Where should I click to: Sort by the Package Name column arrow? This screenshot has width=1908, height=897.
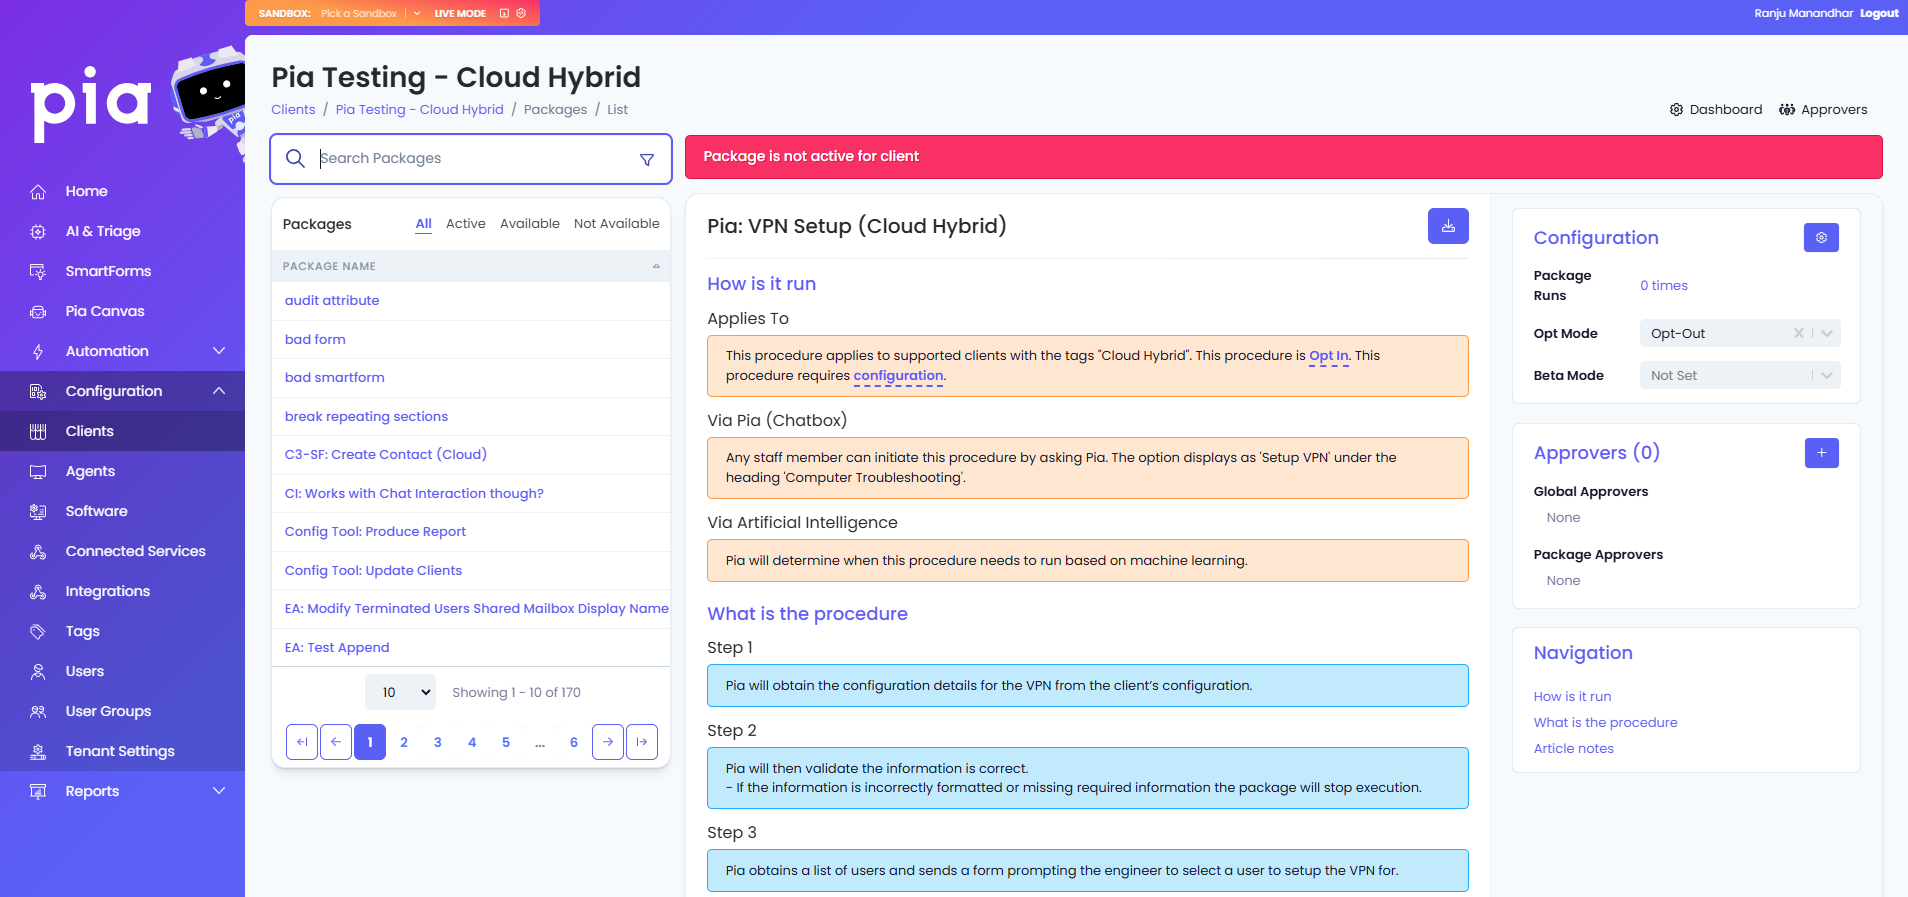[x=656, y=266]
